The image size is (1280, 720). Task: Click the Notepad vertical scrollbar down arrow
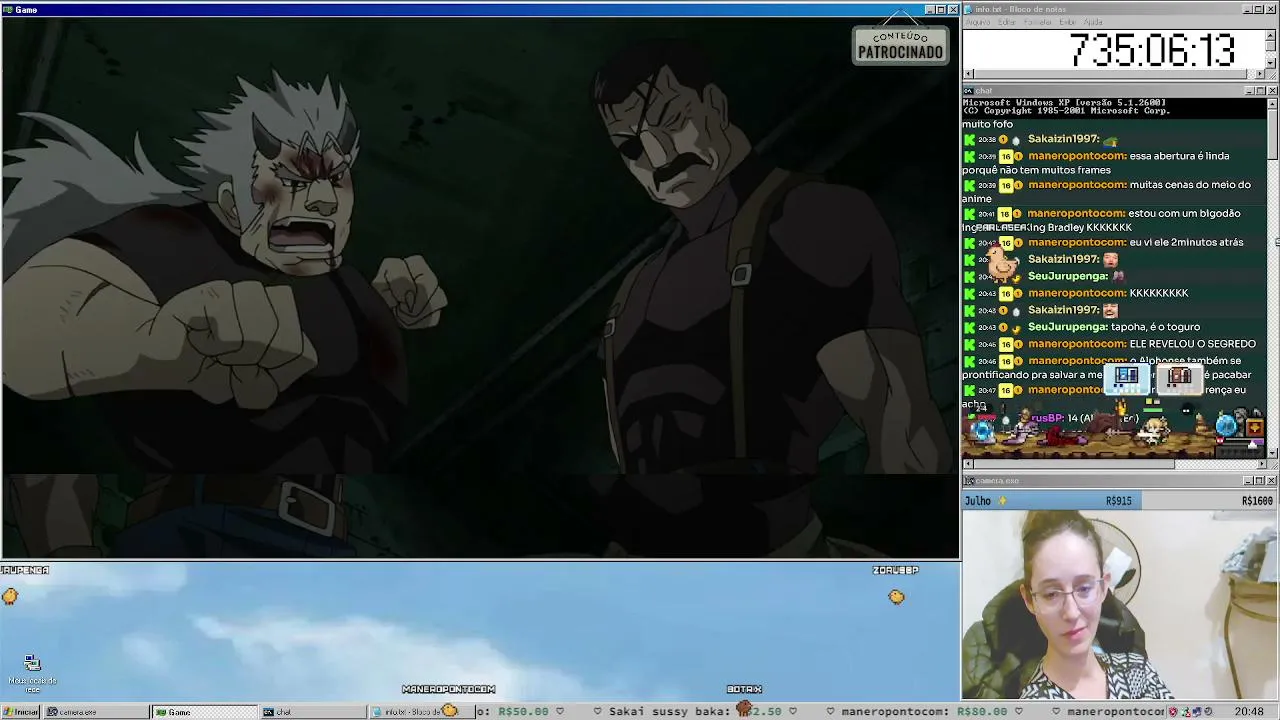(1272, 63)
